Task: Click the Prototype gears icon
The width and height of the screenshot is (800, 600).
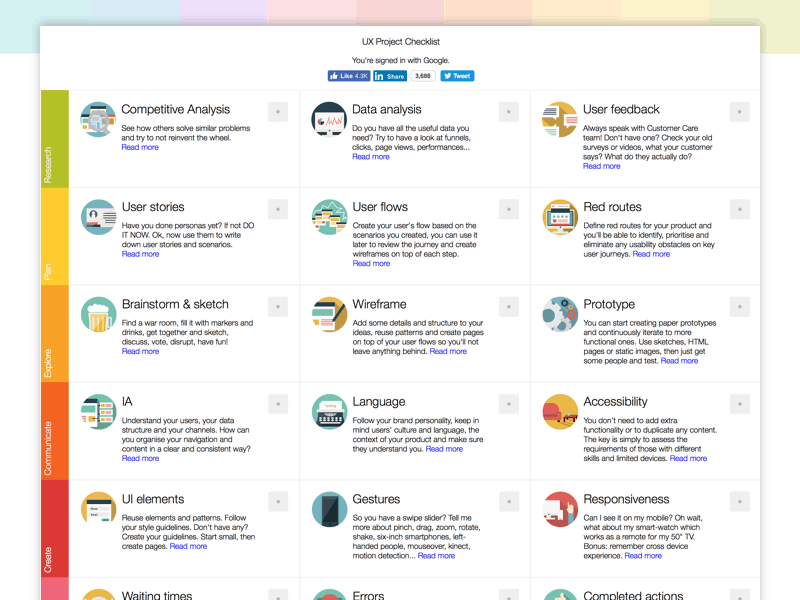Action: click(560, 314)
